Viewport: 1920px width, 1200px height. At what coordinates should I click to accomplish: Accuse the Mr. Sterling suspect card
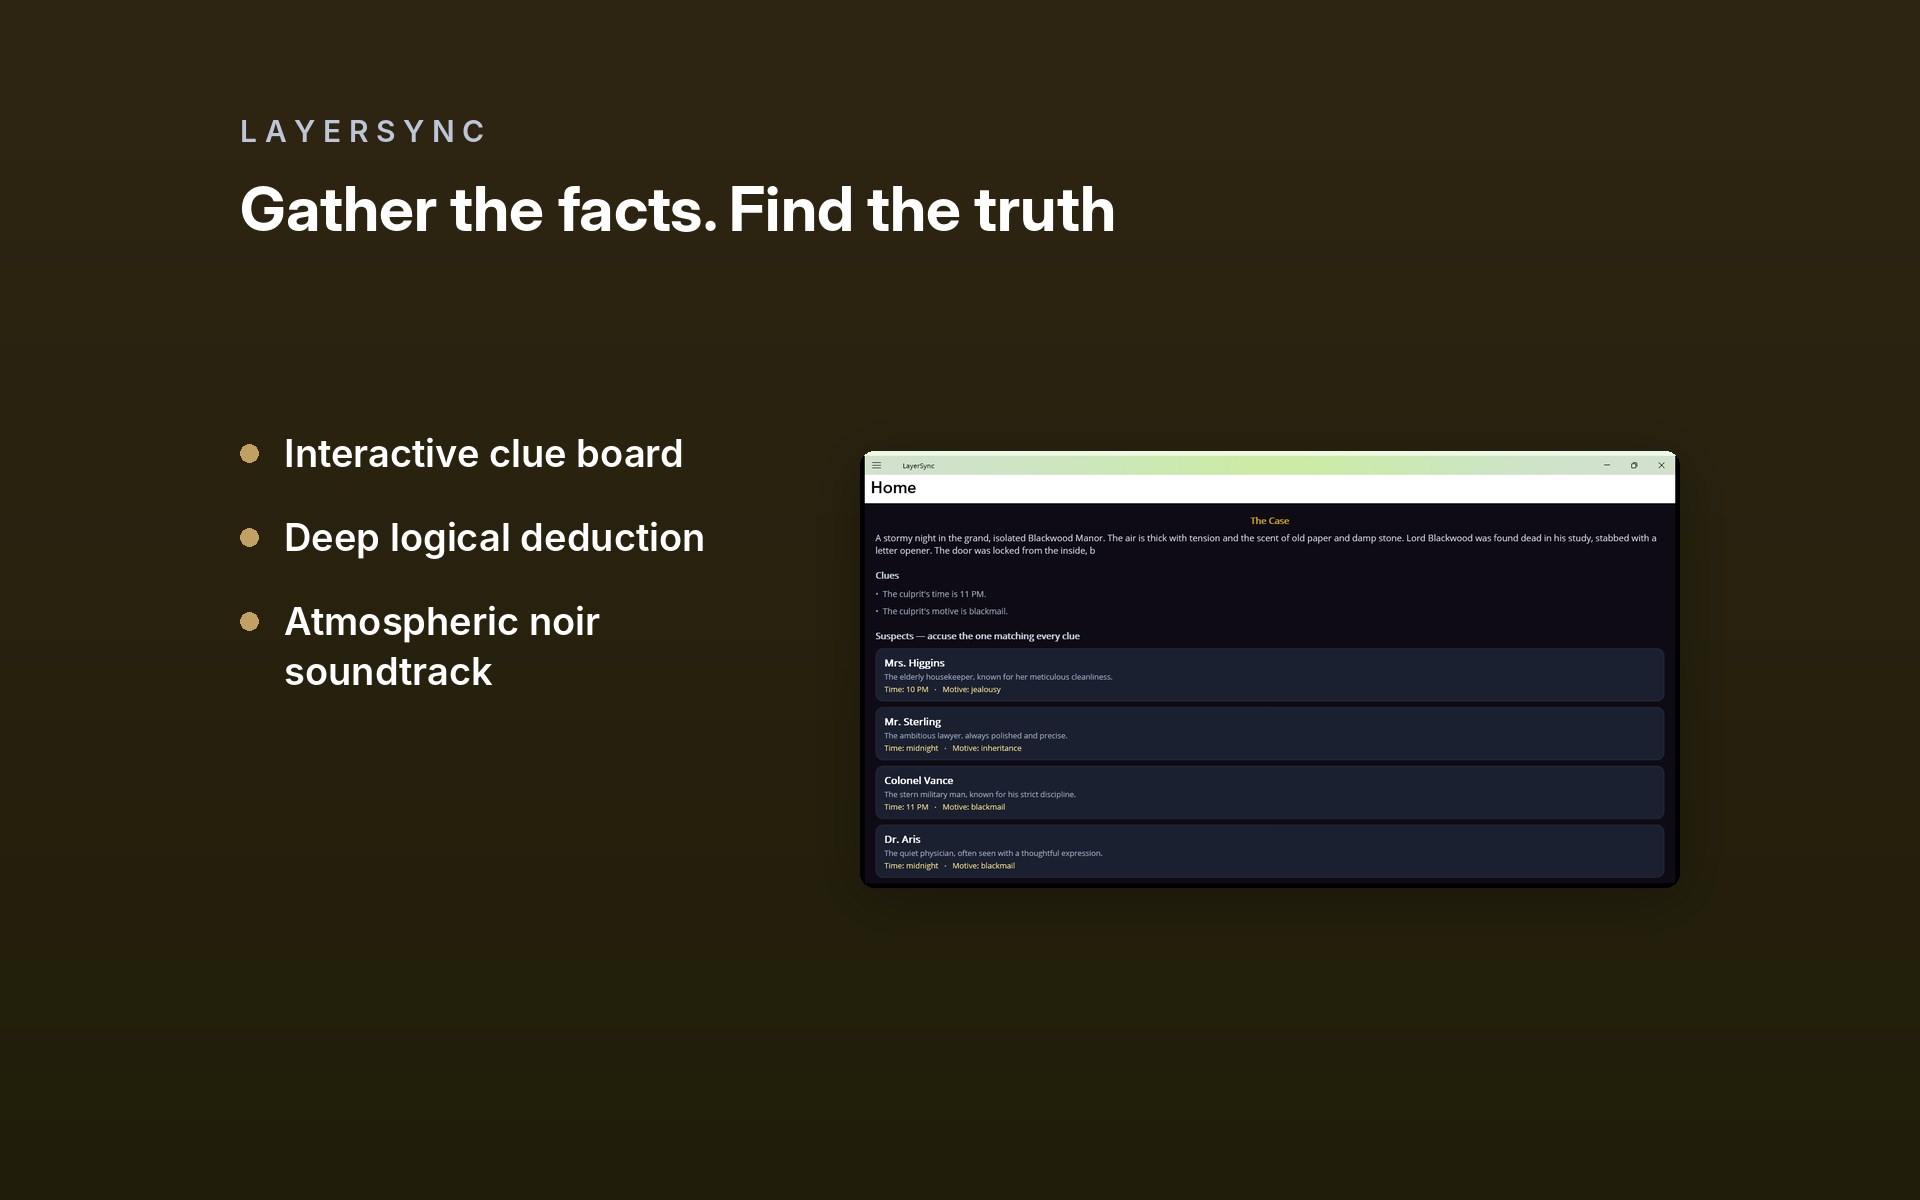click(x=1269, y=734)
